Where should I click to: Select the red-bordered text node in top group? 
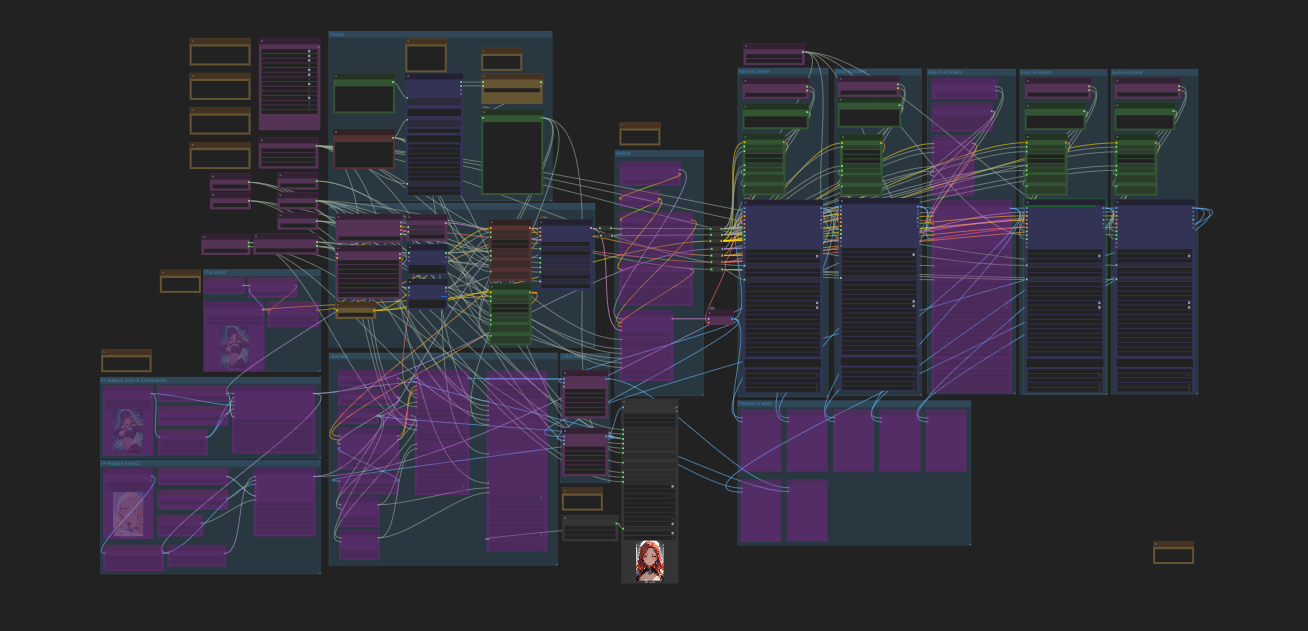[364, 149]
